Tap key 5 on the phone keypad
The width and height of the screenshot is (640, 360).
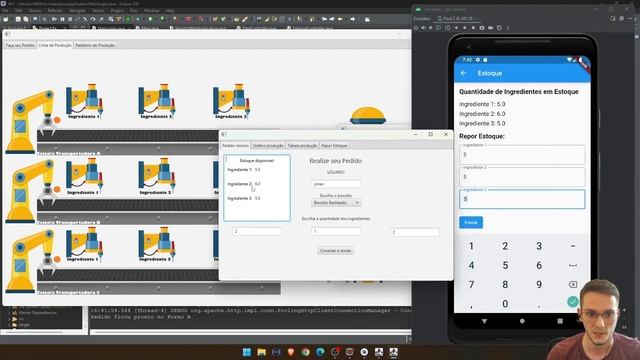(x=505, y=265)
